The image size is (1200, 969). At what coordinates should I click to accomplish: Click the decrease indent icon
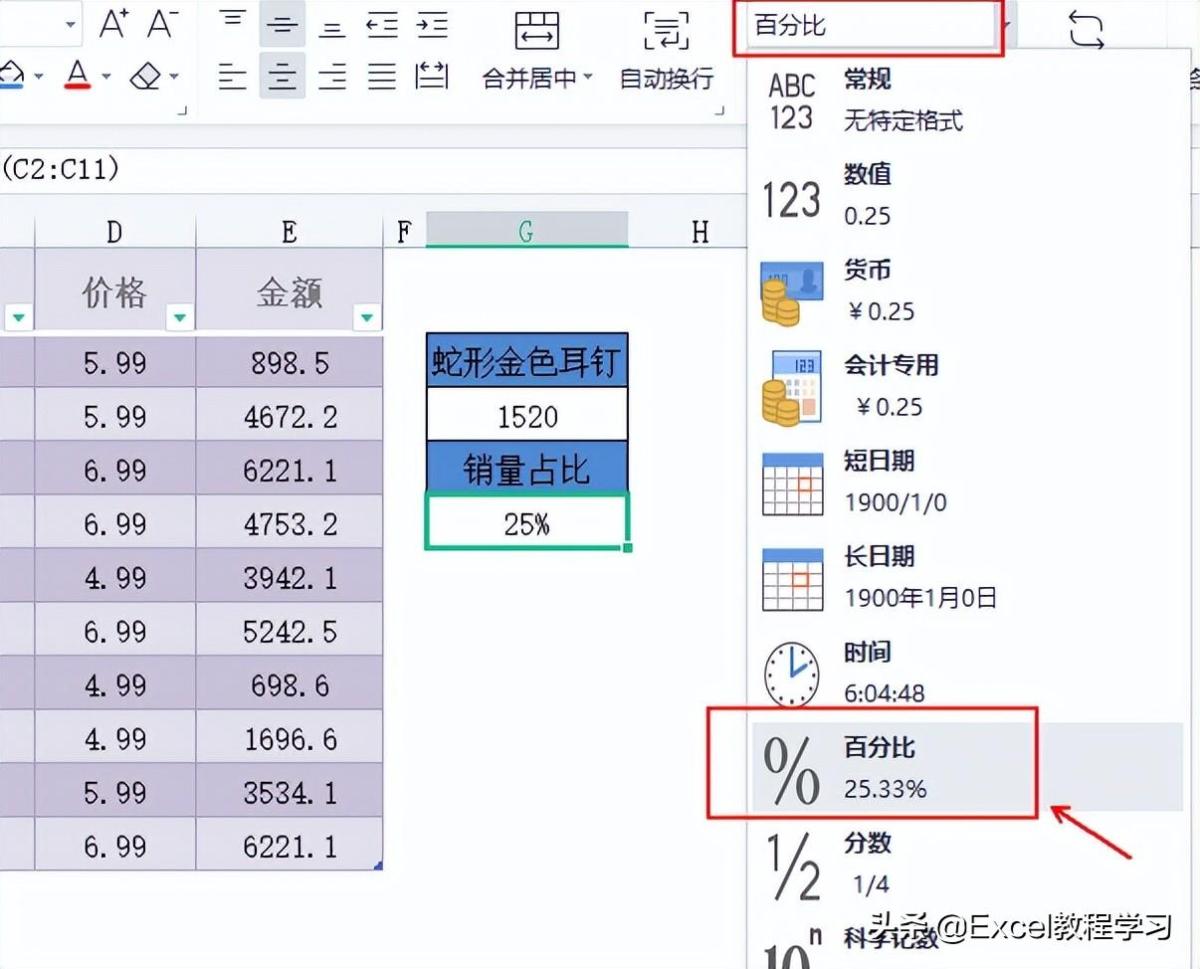382,24
